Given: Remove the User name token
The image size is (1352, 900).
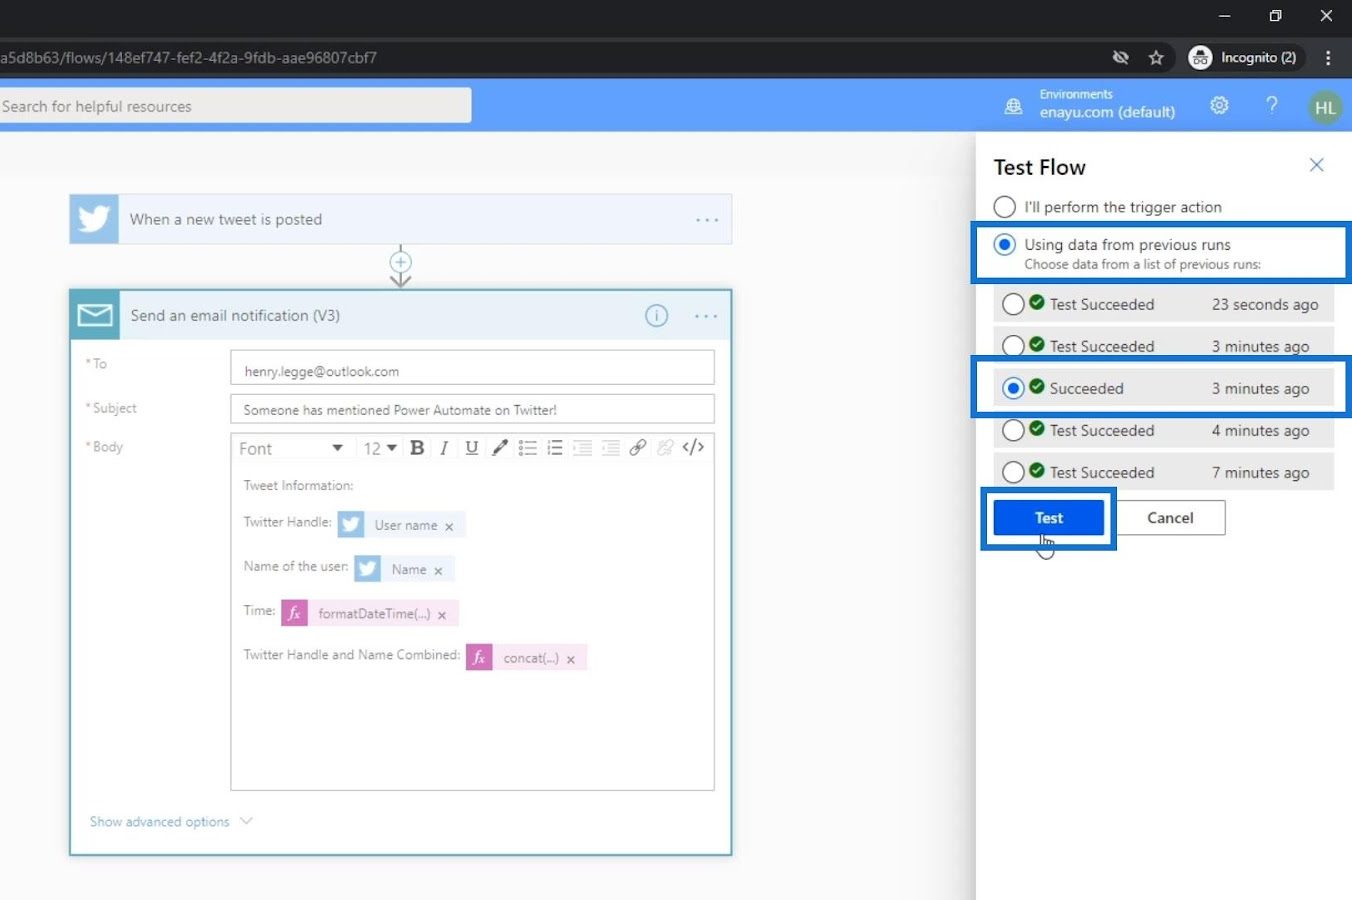Looking at the screenshot, I should coord(449,526).
